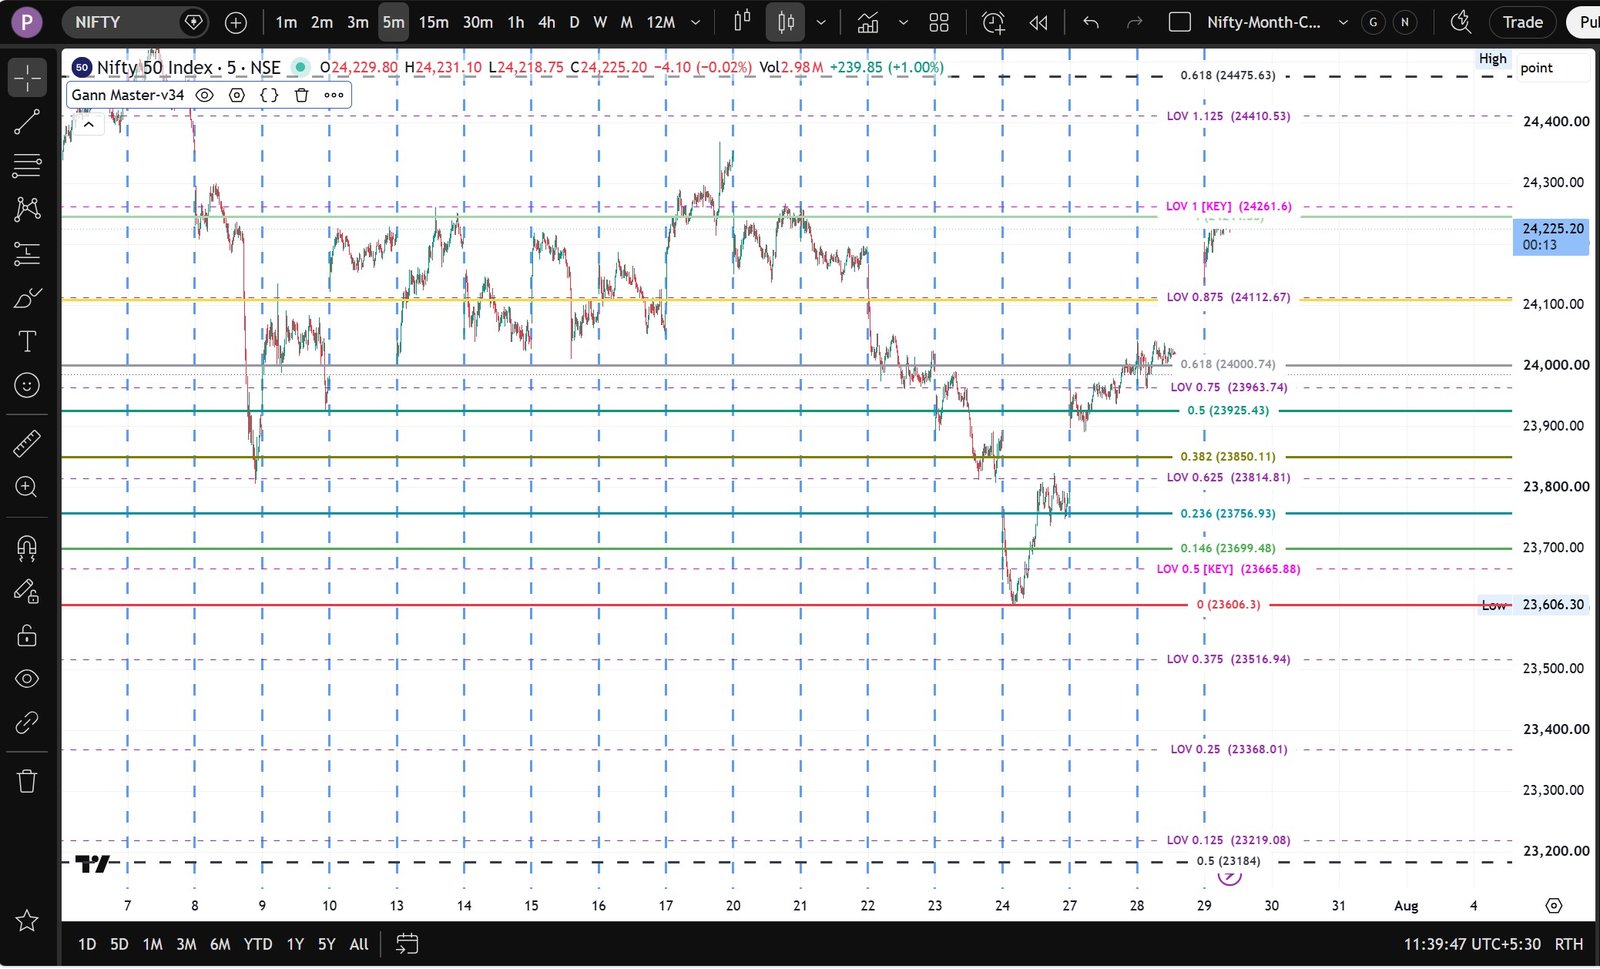Toggle lock all drawings
Screen dimensions: 1600x969
click(x=27, y=635)
